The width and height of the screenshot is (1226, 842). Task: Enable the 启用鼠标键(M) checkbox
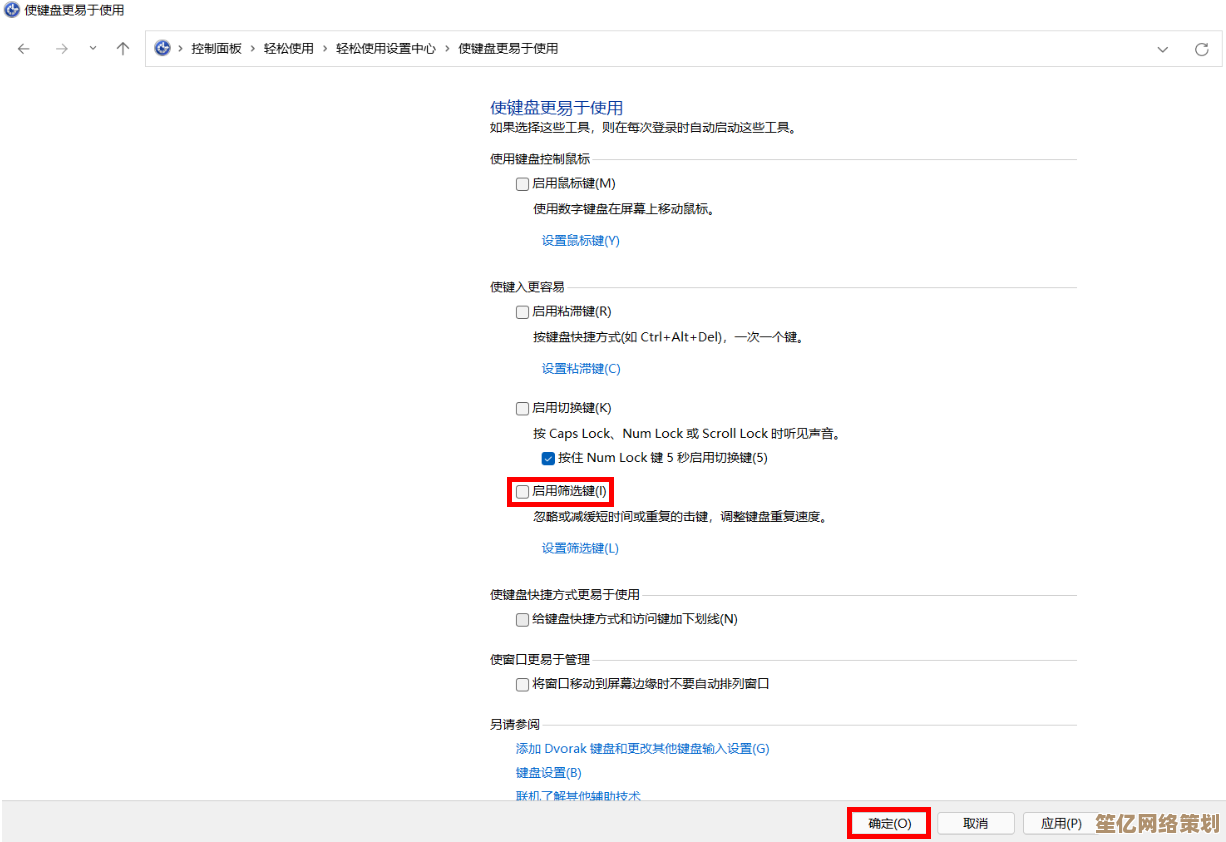522,184
